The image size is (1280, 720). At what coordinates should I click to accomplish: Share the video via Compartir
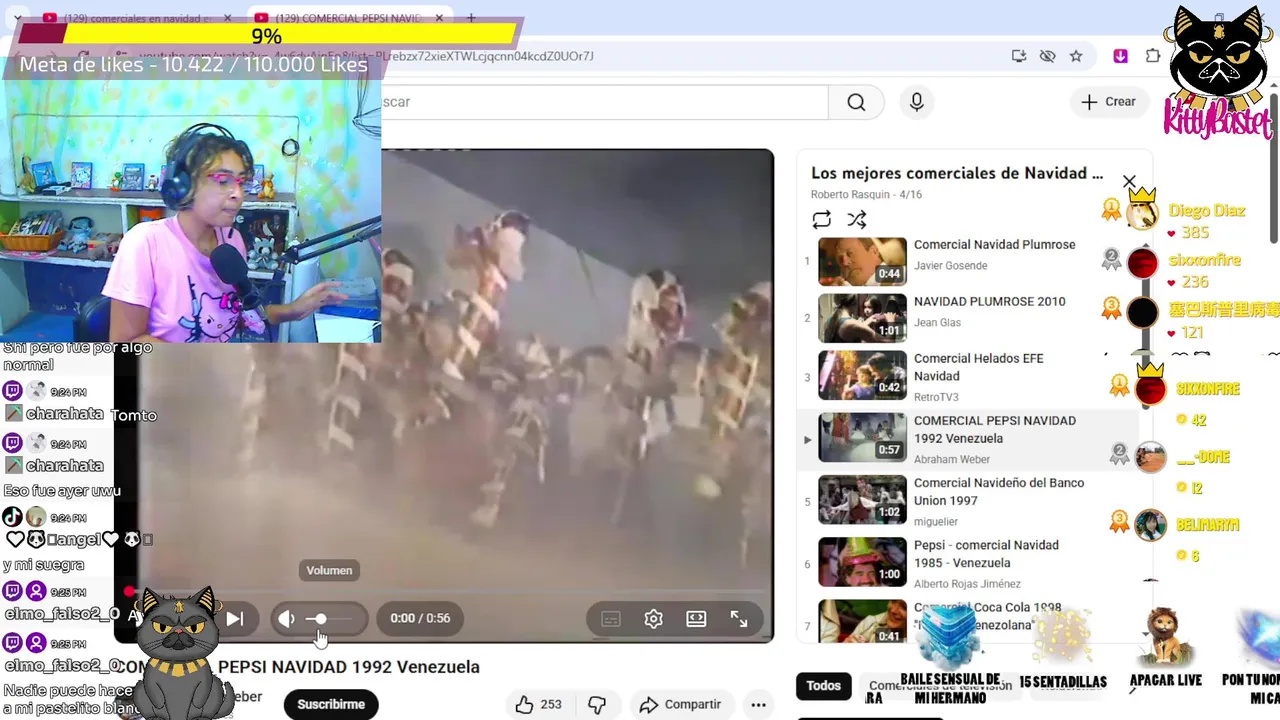click(681, 704)
